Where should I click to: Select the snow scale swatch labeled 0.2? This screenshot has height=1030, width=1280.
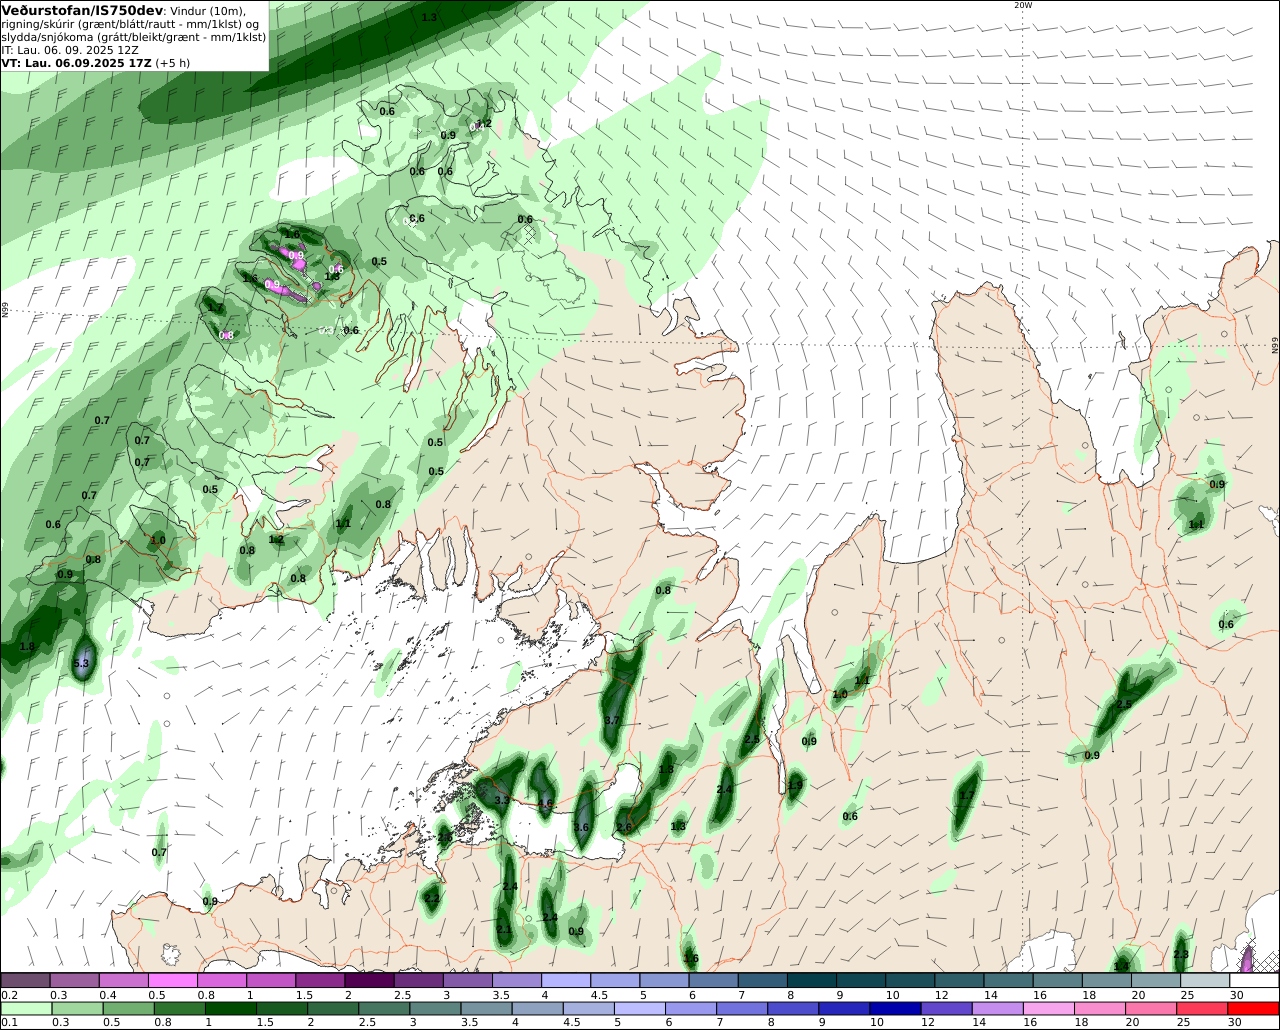(x=25, y=981)
